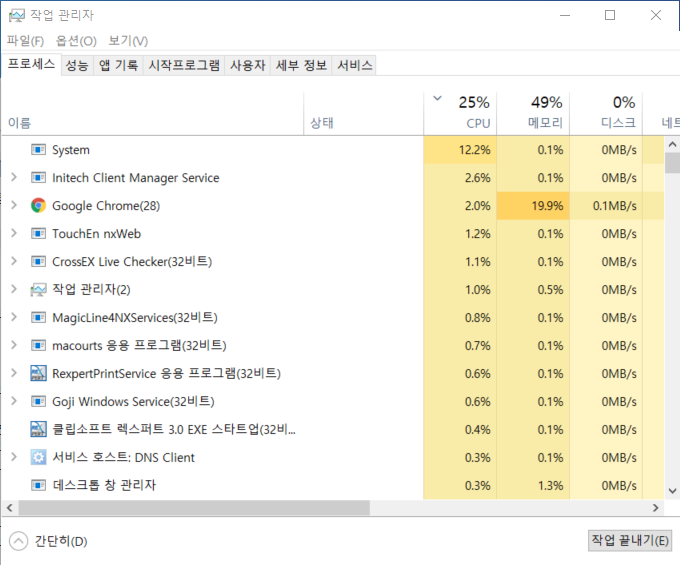Viewport: 680px width, 565px height.
Task: Expand the macourts 응용 프로그램 row
Action: 14,345
